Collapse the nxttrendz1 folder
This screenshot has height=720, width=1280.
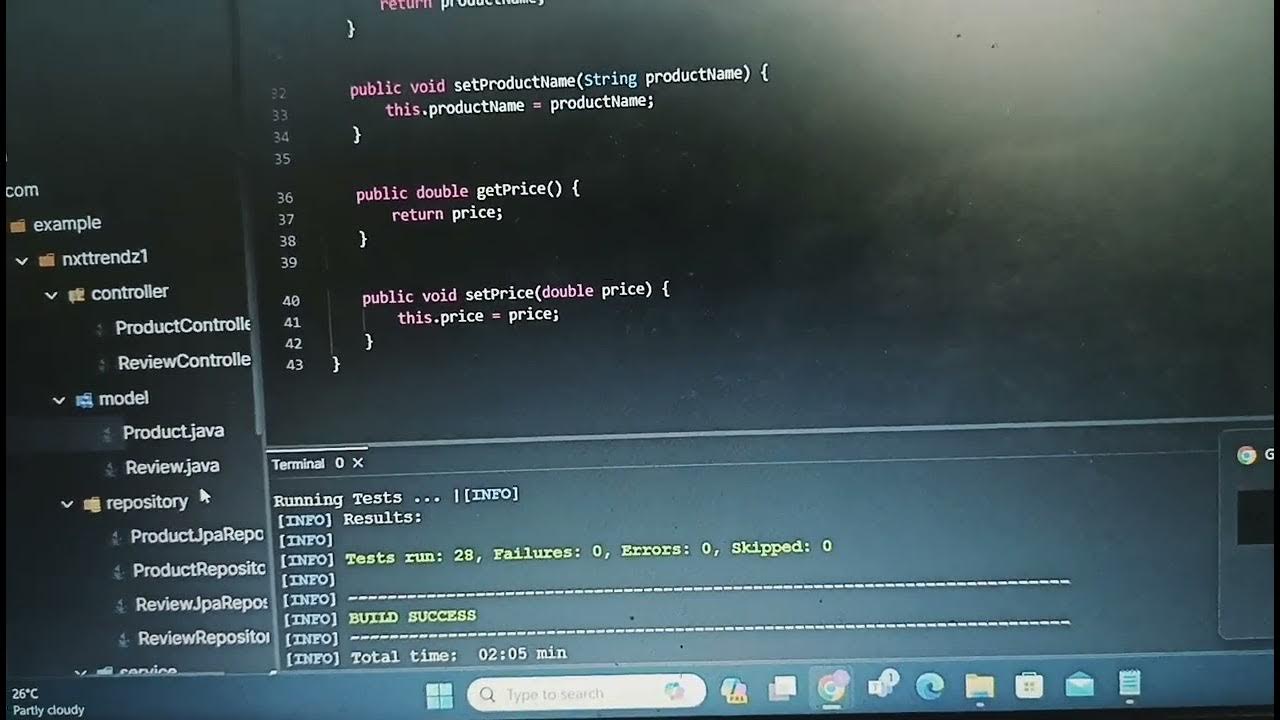pos(22,261)
